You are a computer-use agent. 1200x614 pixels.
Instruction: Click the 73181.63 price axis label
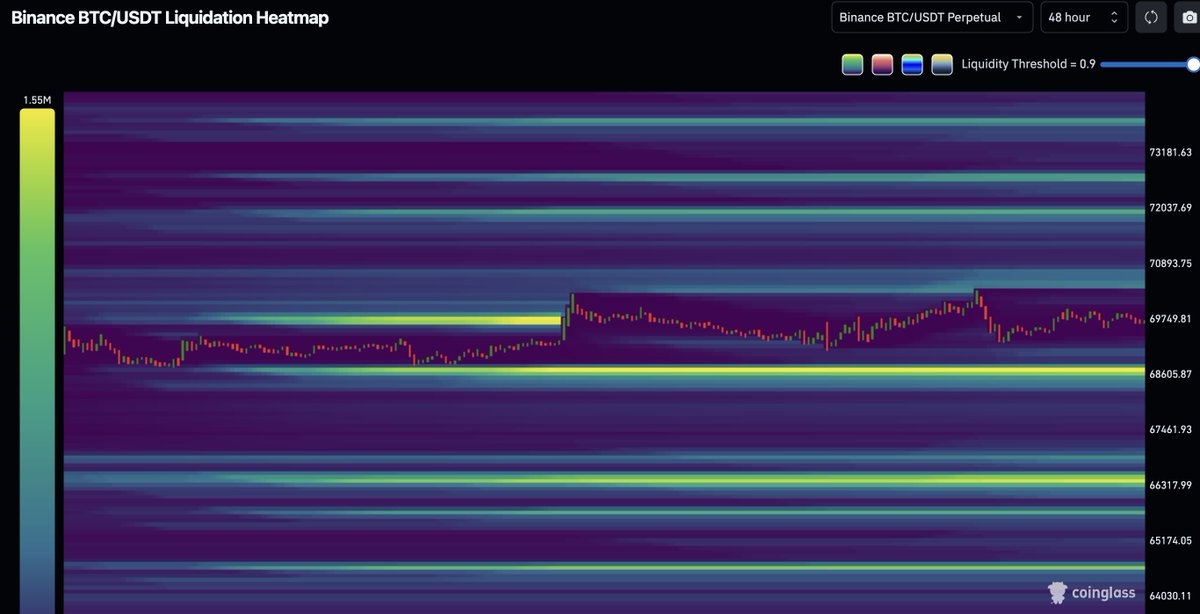(x=1171, y=153)
